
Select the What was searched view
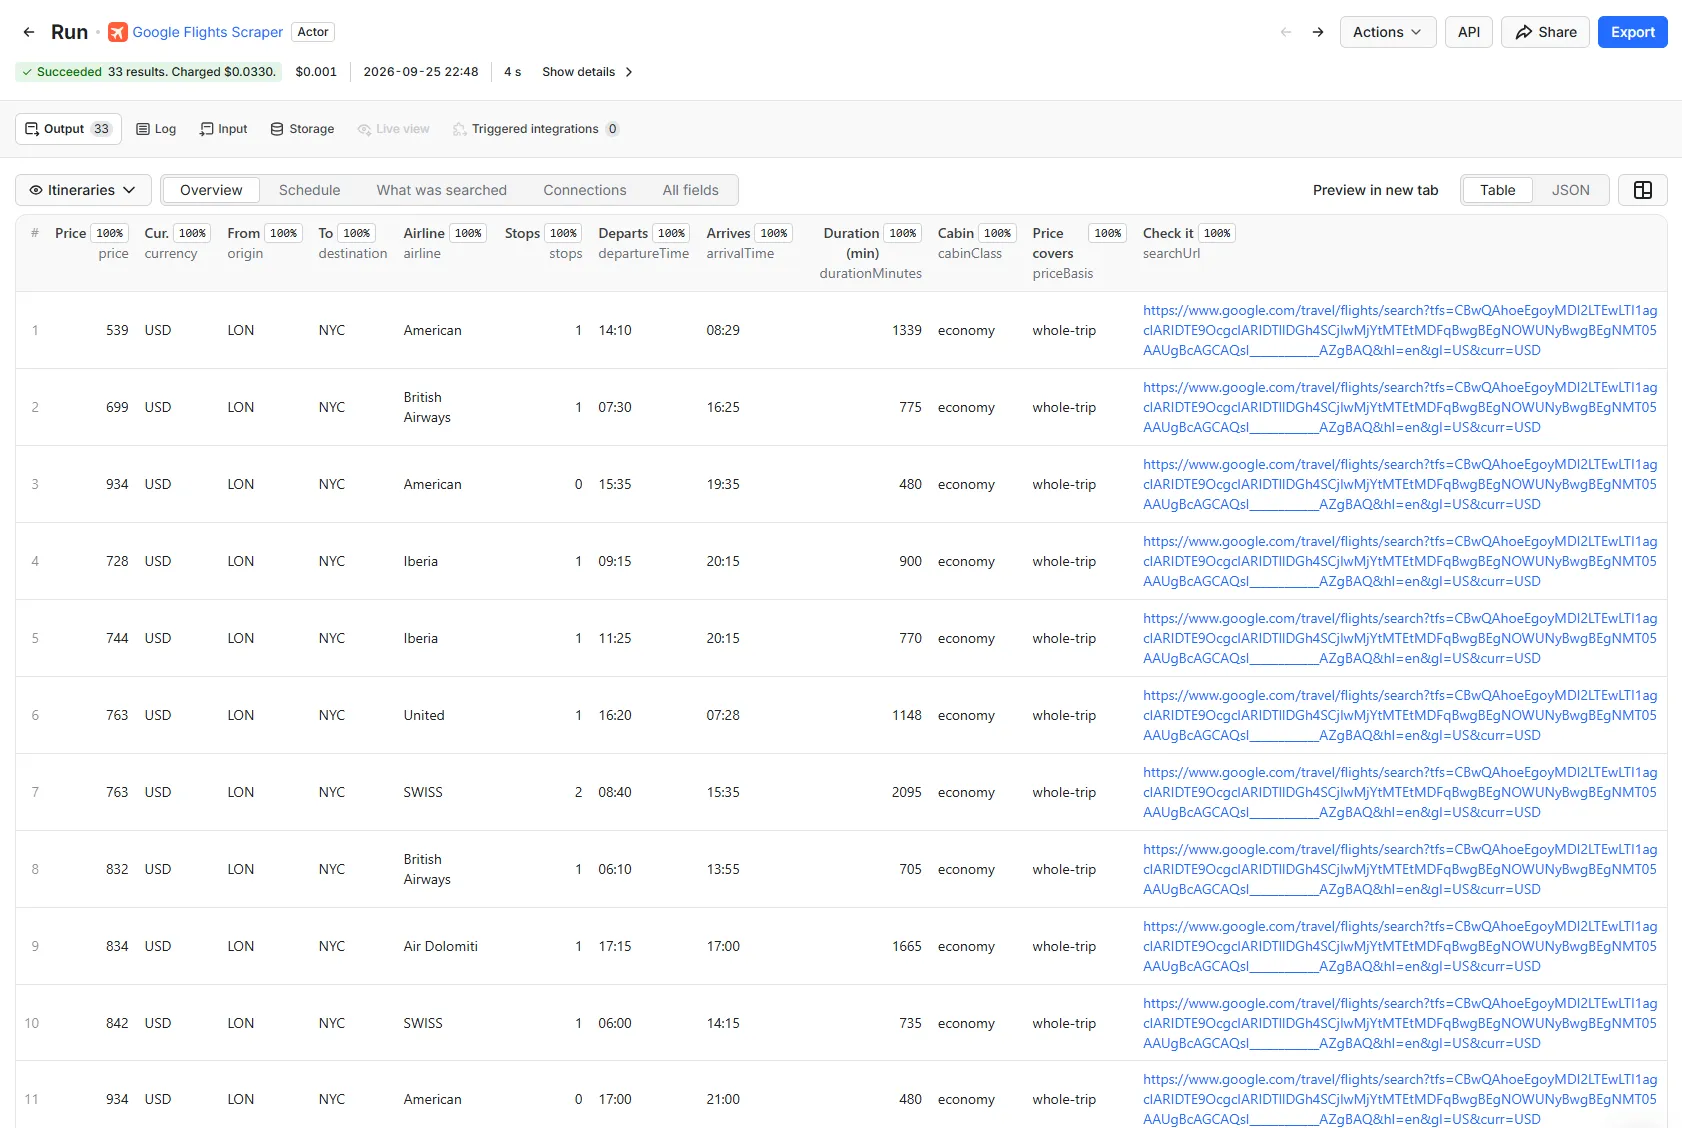442,190
